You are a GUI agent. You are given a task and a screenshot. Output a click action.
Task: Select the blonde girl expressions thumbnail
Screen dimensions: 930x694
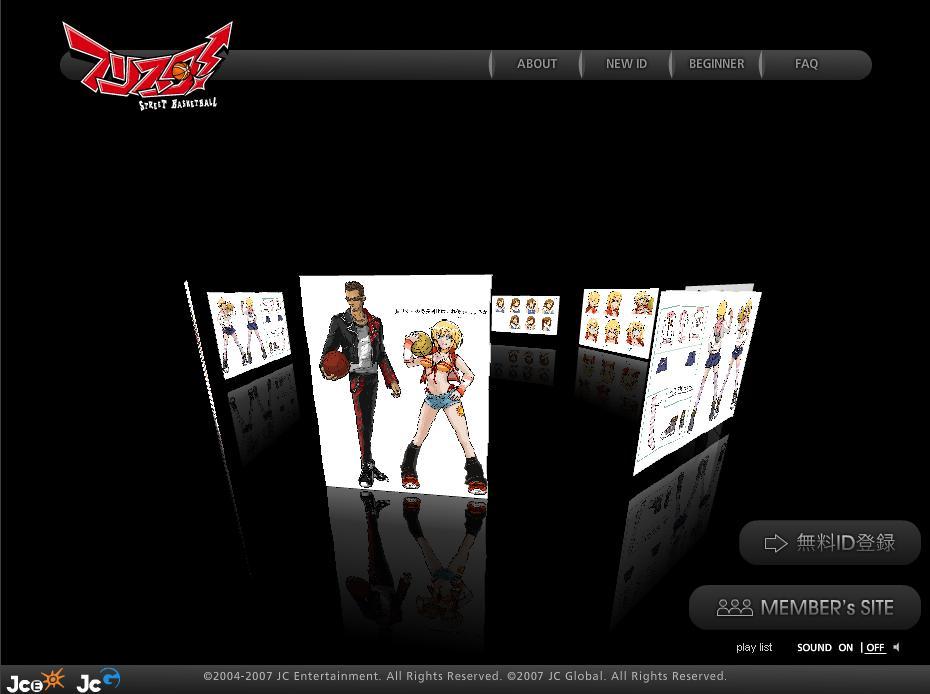[x=617, y=322]
